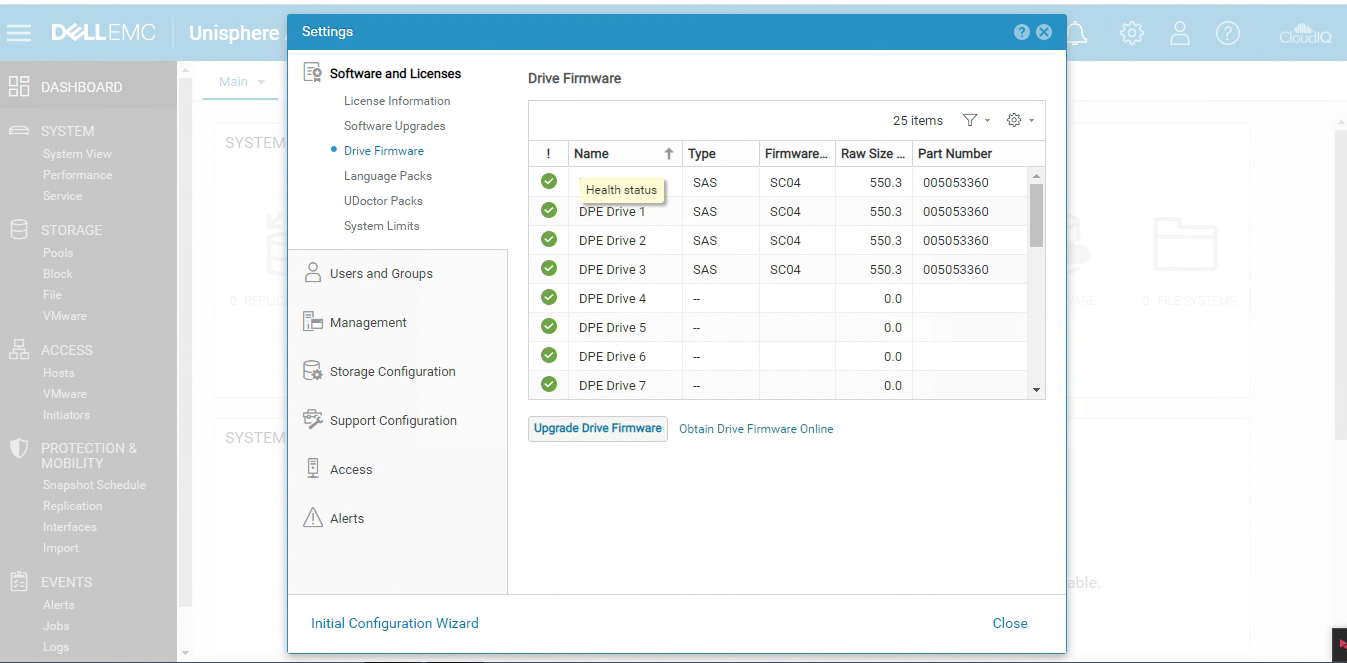Open the table column settings gear
Viewport: 1347px width, 663px height.
pos(1014,120)
